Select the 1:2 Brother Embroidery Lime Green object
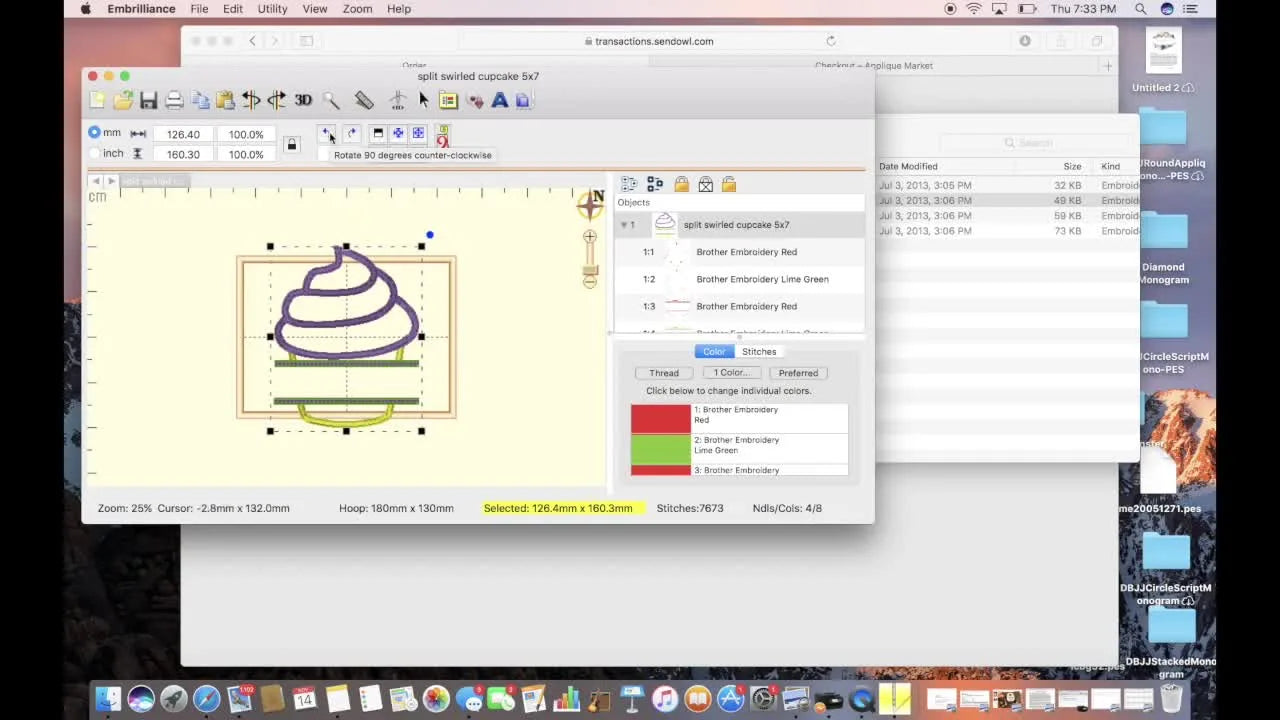The image size is (1280, 720). (x=740, y=279)
